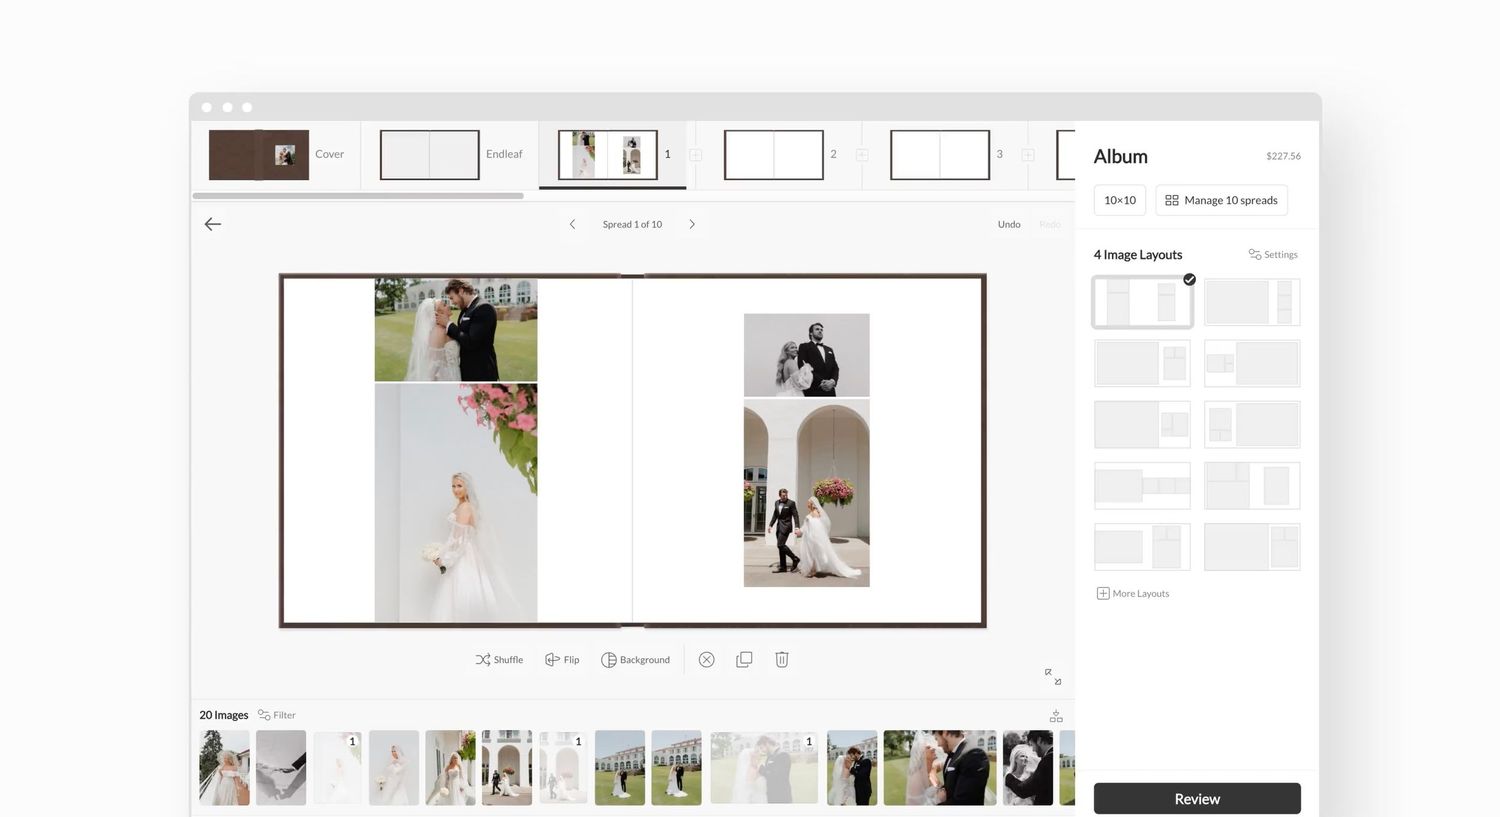1500x817 pixels.
Task: Click the circled X clear icon
Action: point(707,660)
